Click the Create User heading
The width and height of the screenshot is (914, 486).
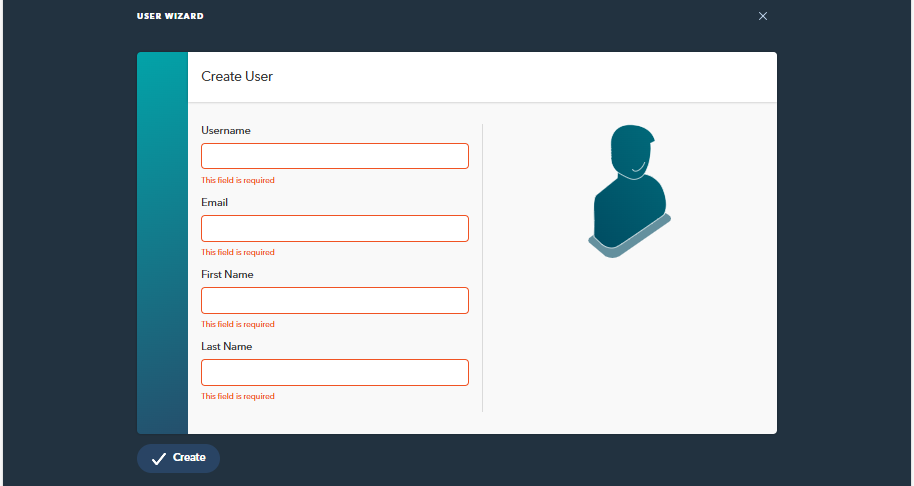[237, 76]
